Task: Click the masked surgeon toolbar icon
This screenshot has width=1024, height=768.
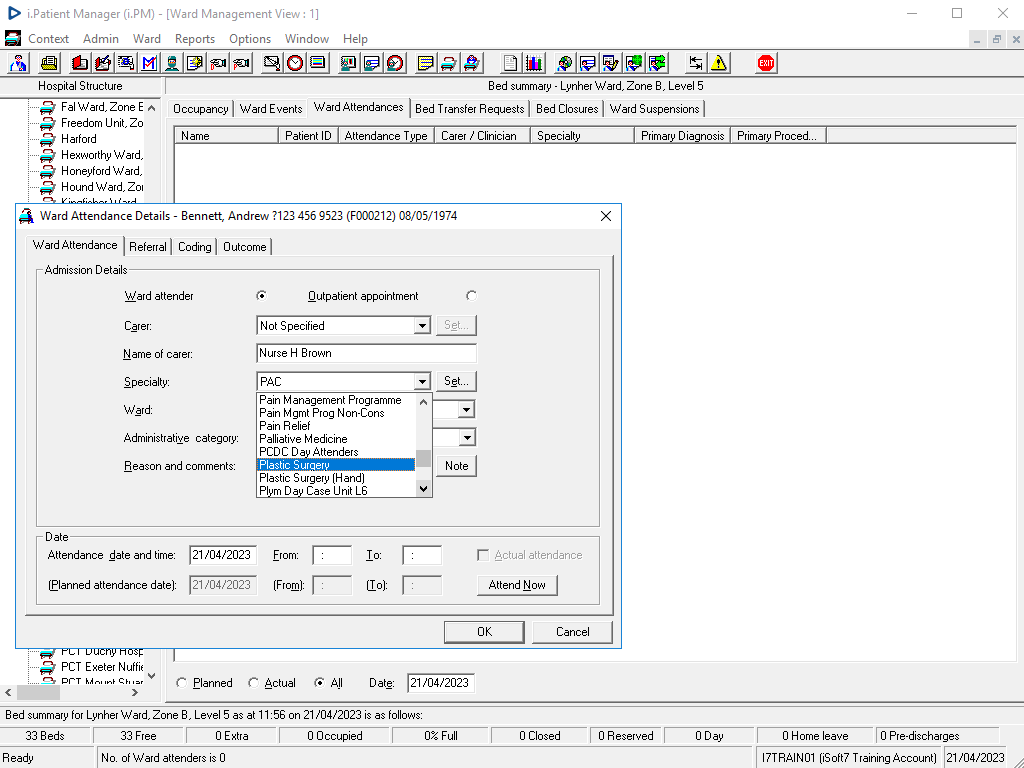Action: coord(172,63)
